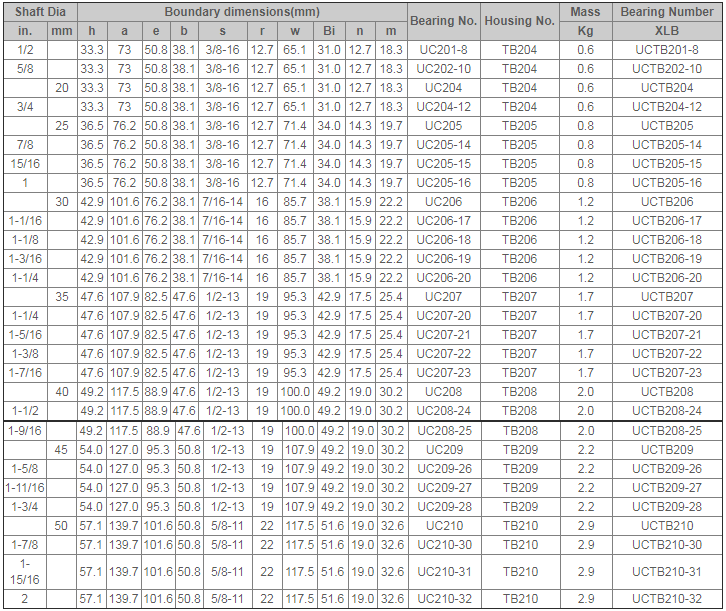
Task: Select the Boundary dimensions(mm) header cell
Action: pyautogui.click(x=240, y=12)
